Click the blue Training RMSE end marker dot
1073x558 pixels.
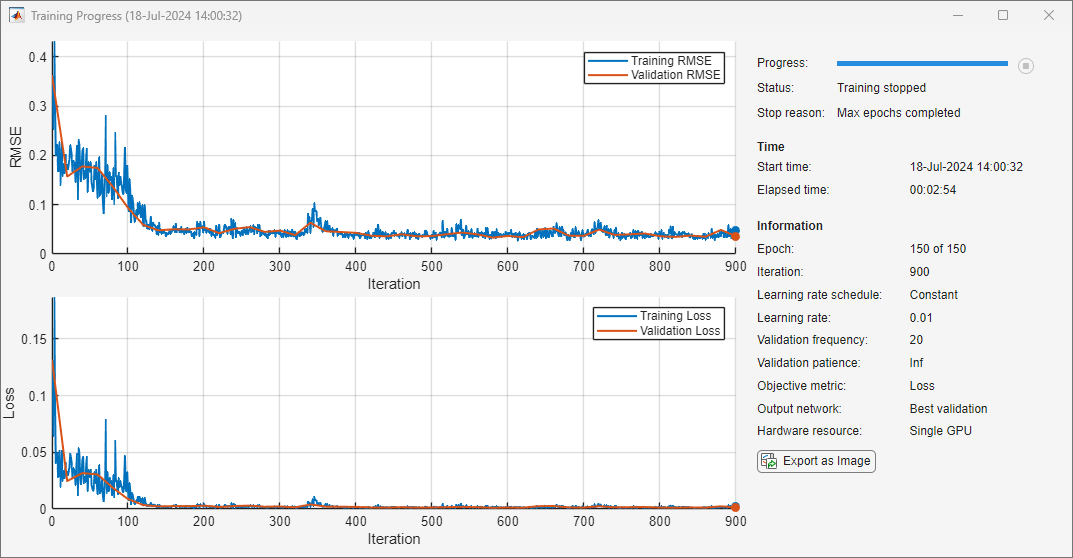tap(734, 231)
